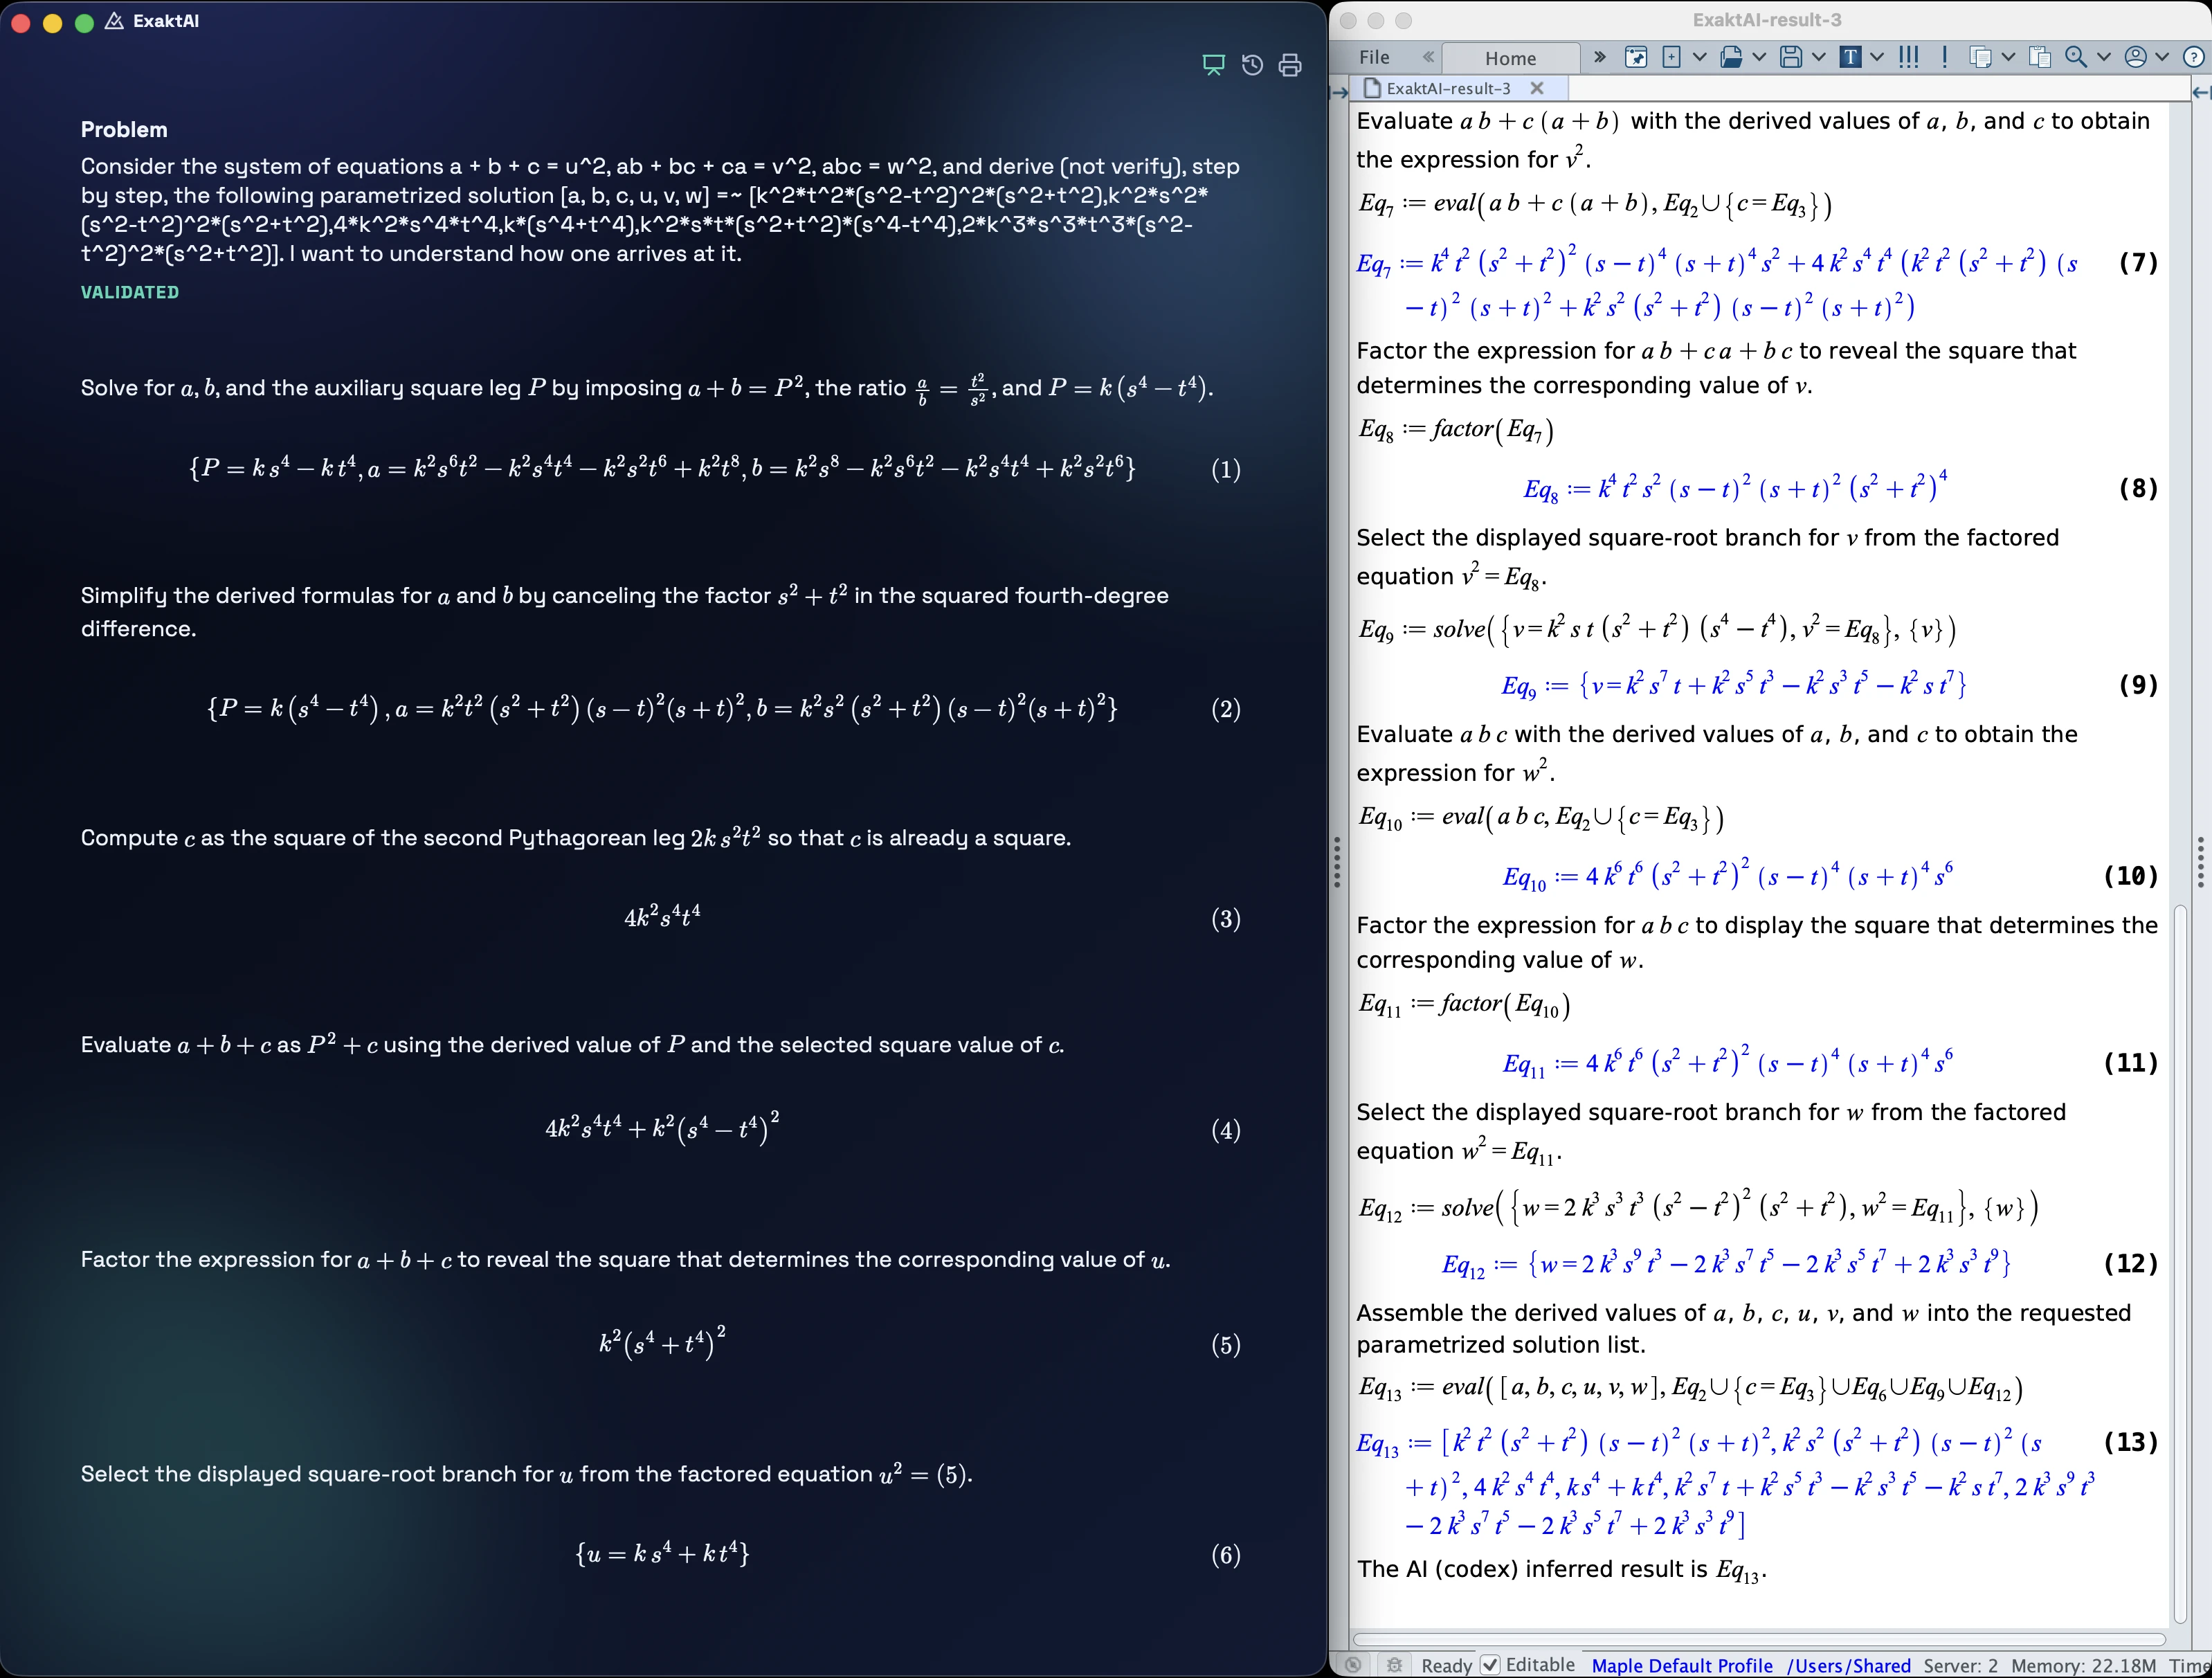This screenshot has height=1678, width=2212.
Task: Click the yellow minimize button of ExaktAI window
Action: click(x=52, y=22)
